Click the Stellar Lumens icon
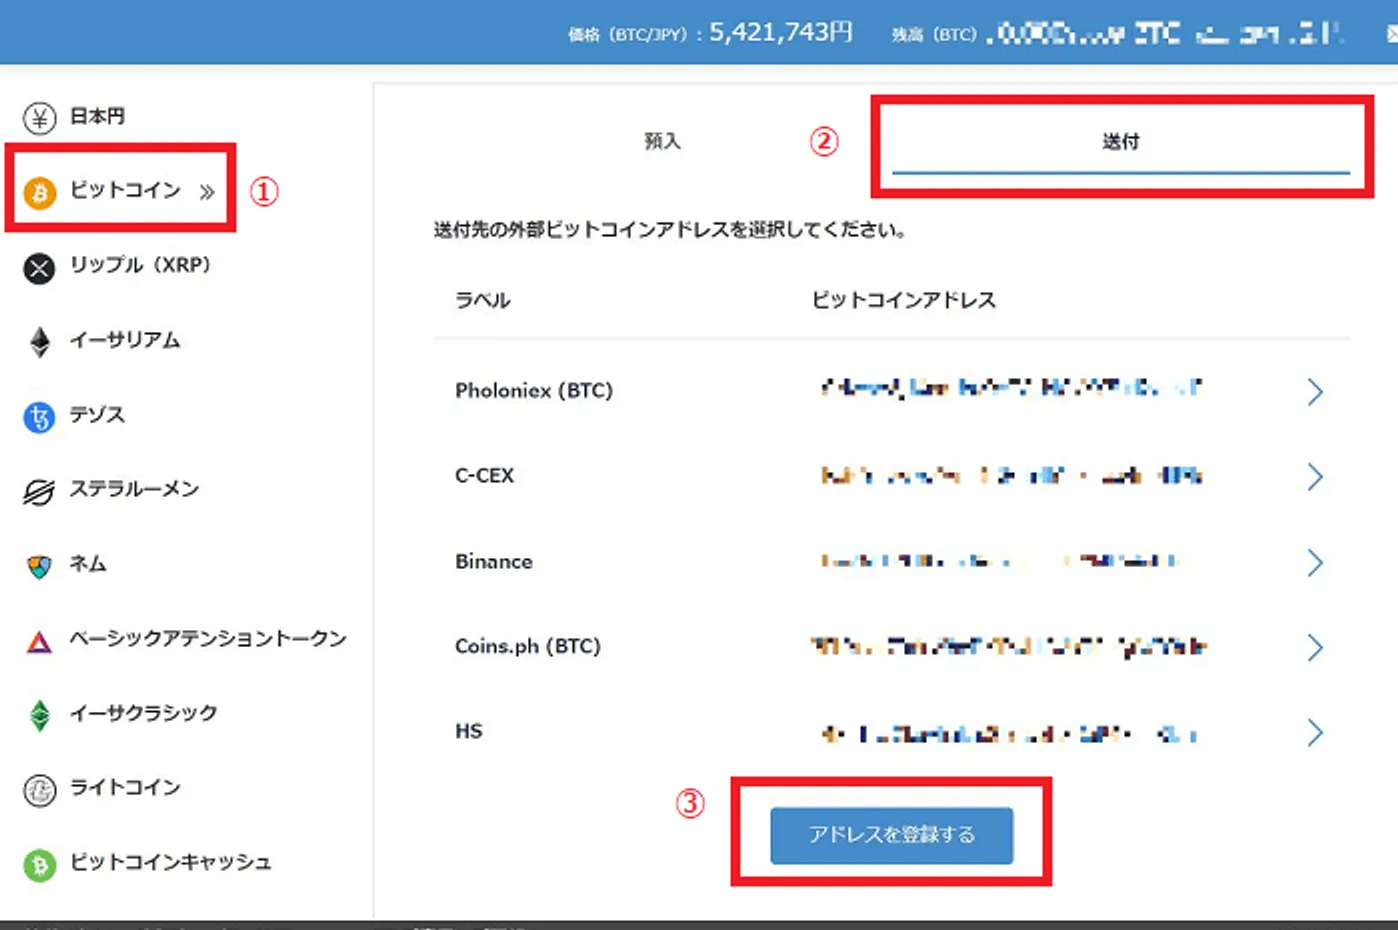1398x930 pixels. click(x=39, y=491)
